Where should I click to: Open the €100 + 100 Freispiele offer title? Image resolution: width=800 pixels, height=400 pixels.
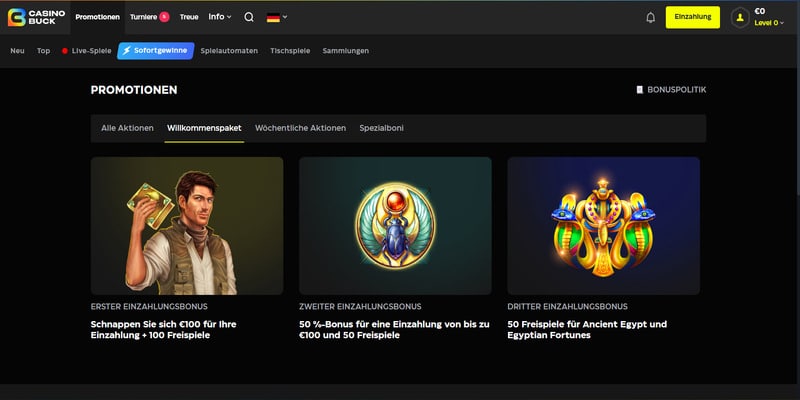(x=163, y=330)
